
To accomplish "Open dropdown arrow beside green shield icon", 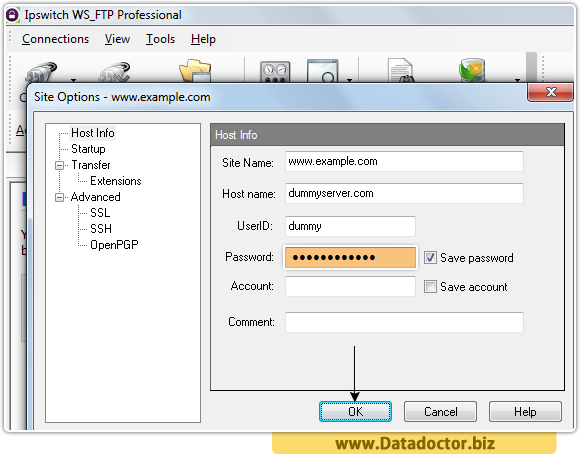I will pyautogui.click(x=517, y=80).
